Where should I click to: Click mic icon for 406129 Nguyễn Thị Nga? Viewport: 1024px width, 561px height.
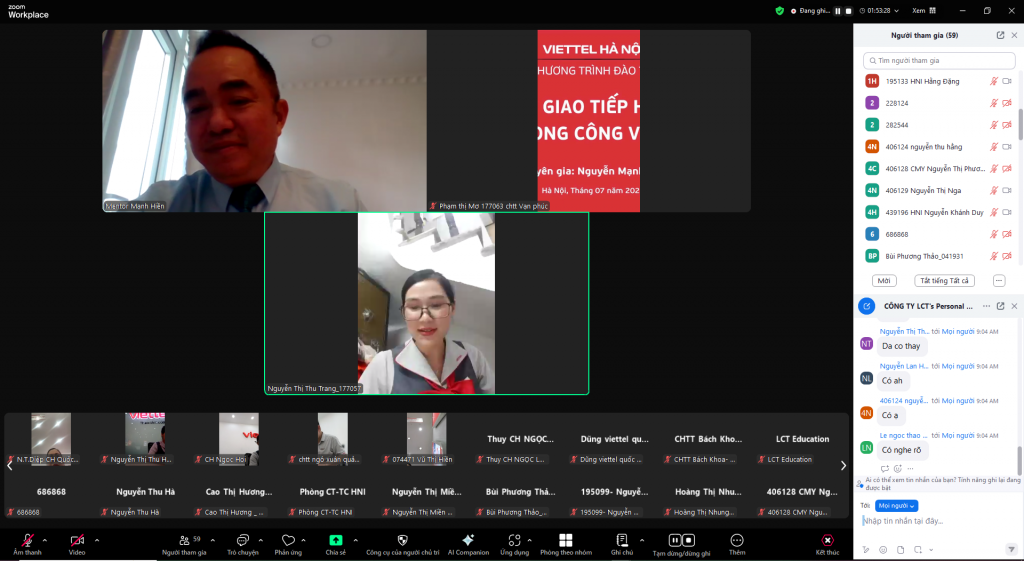[x=994, y=190]
